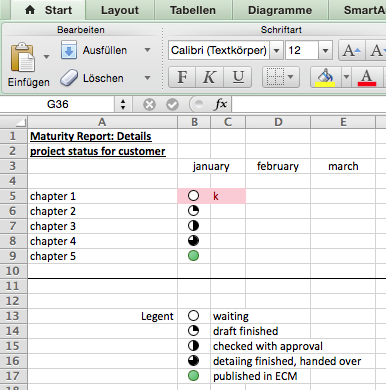
Task: Select column B header
Action: pos(194,122)
